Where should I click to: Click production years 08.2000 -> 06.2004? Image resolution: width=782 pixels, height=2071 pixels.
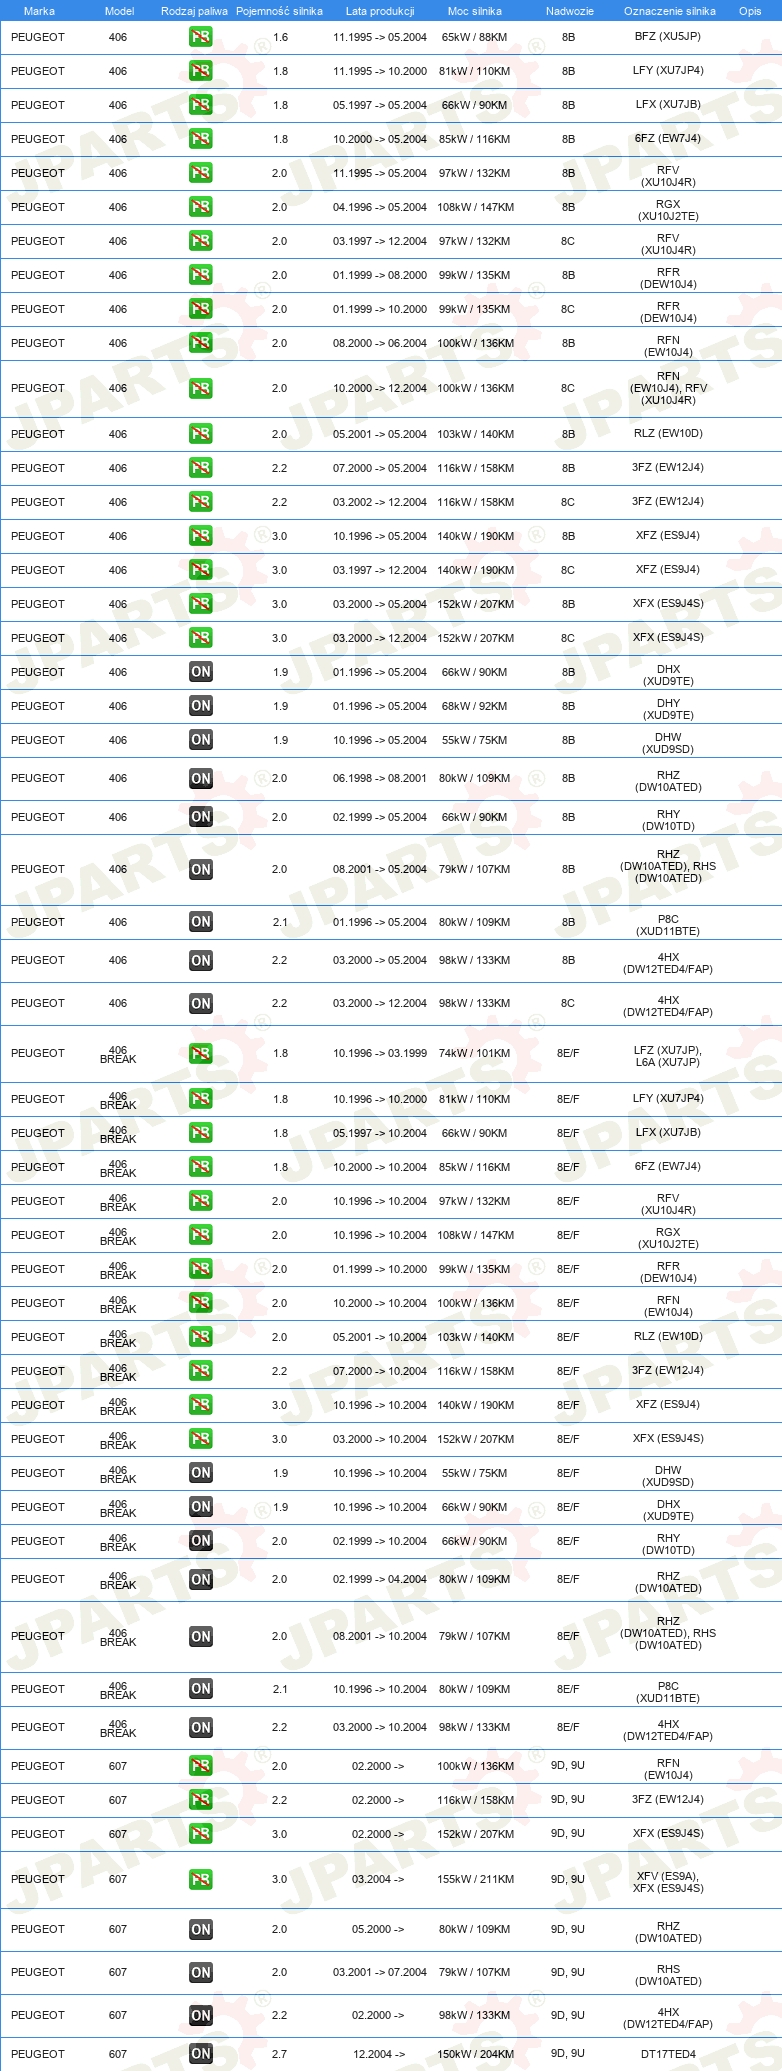tap(380, 343)
